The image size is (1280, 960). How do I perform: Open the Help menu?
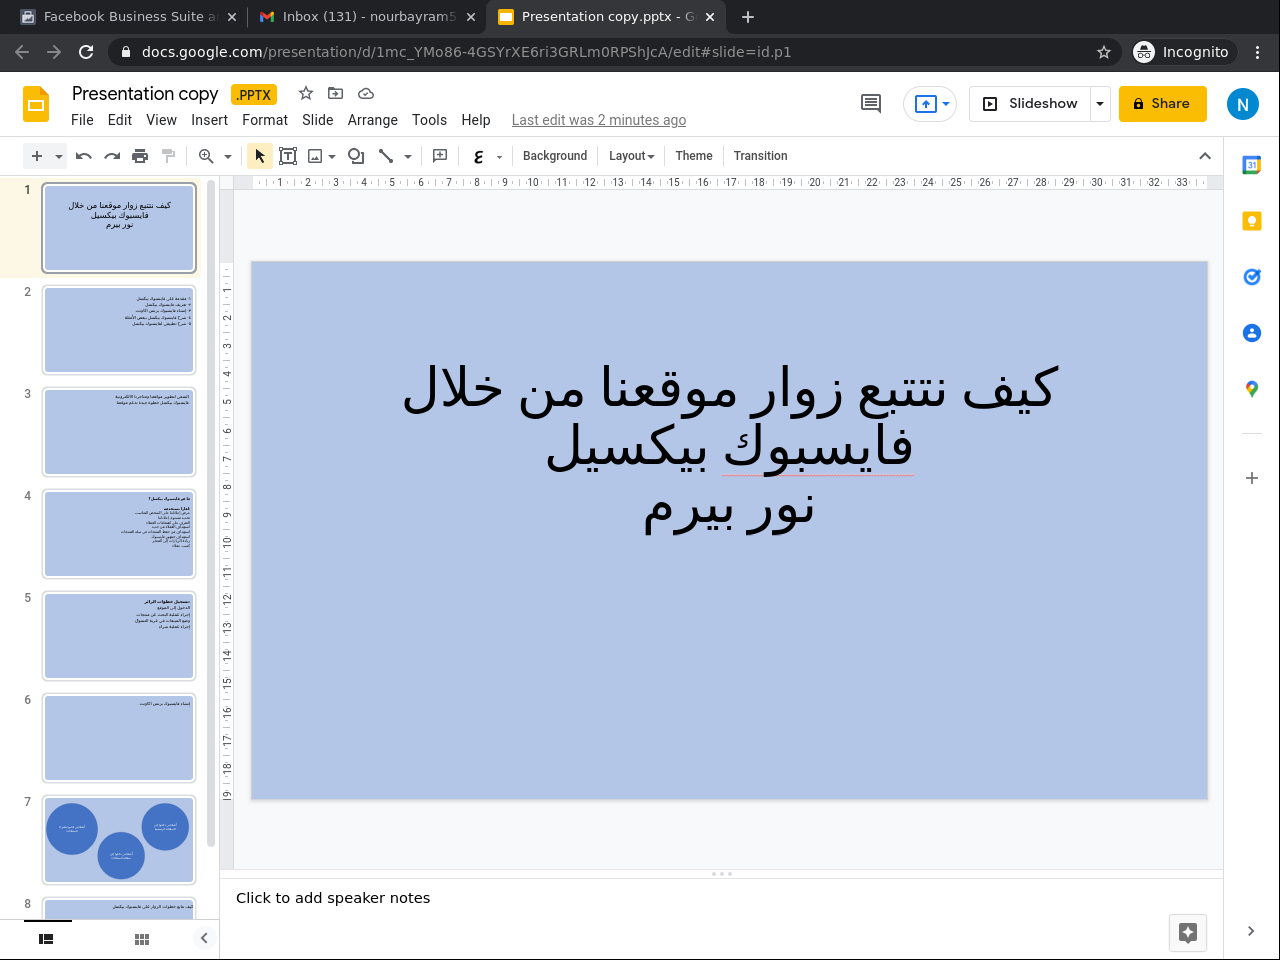click(x=476, y=120)
